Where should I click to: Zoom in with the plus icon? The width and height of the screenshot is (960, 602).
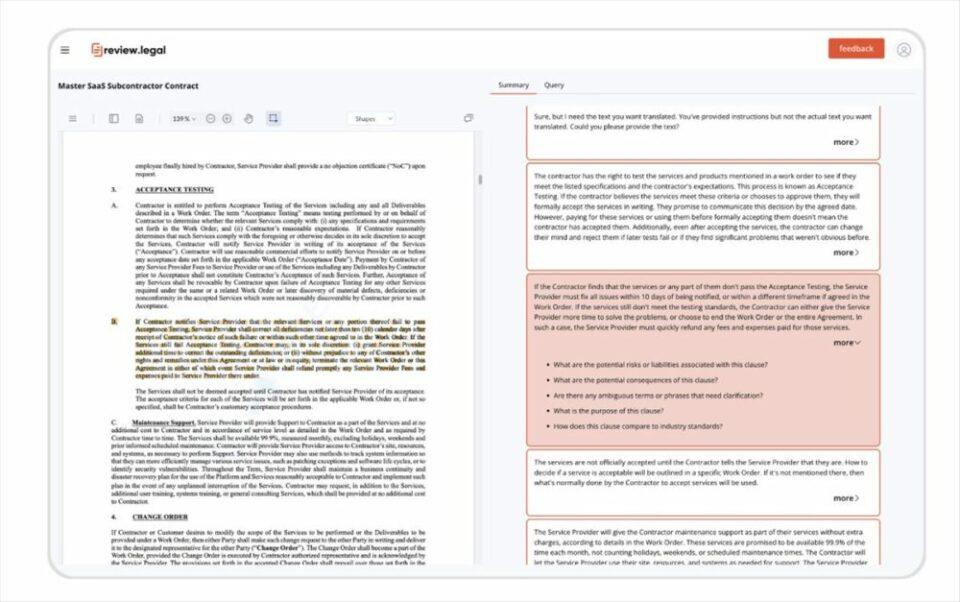[227, 118]
